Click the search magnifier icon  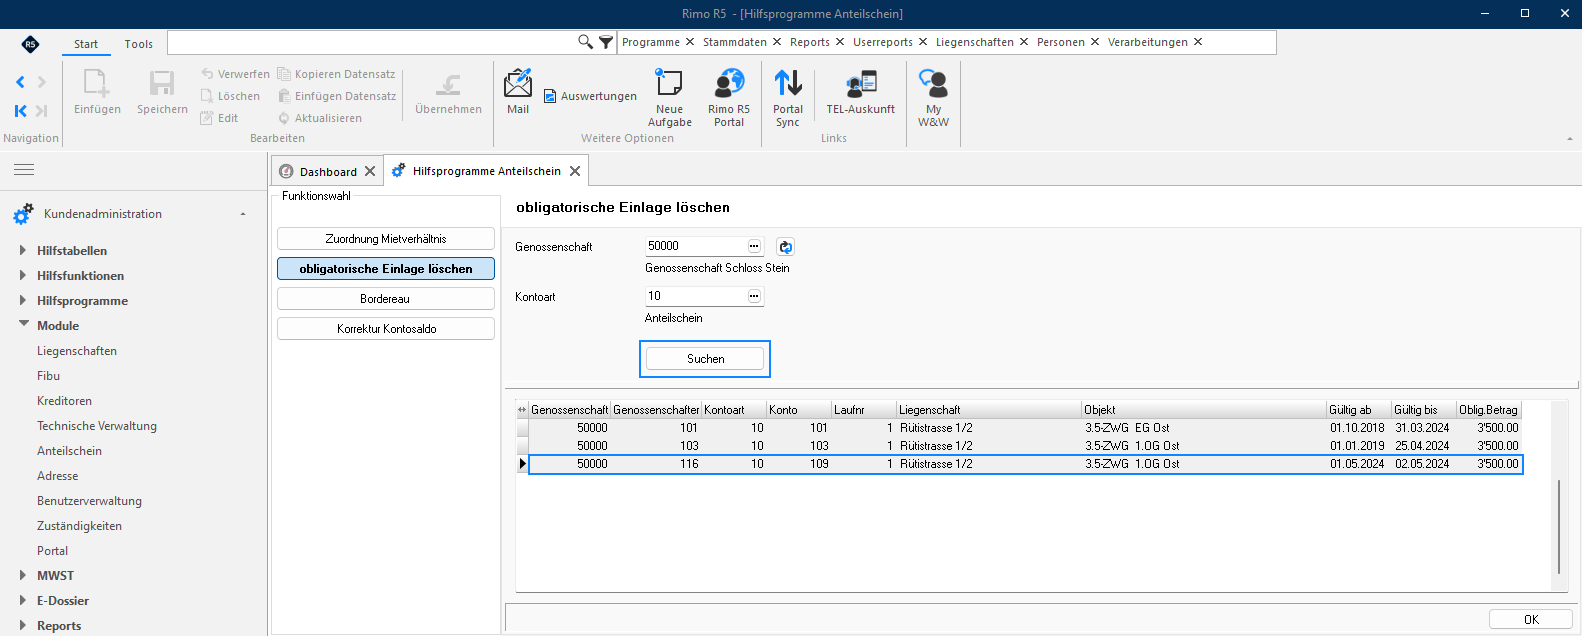[x=585, y=42]
